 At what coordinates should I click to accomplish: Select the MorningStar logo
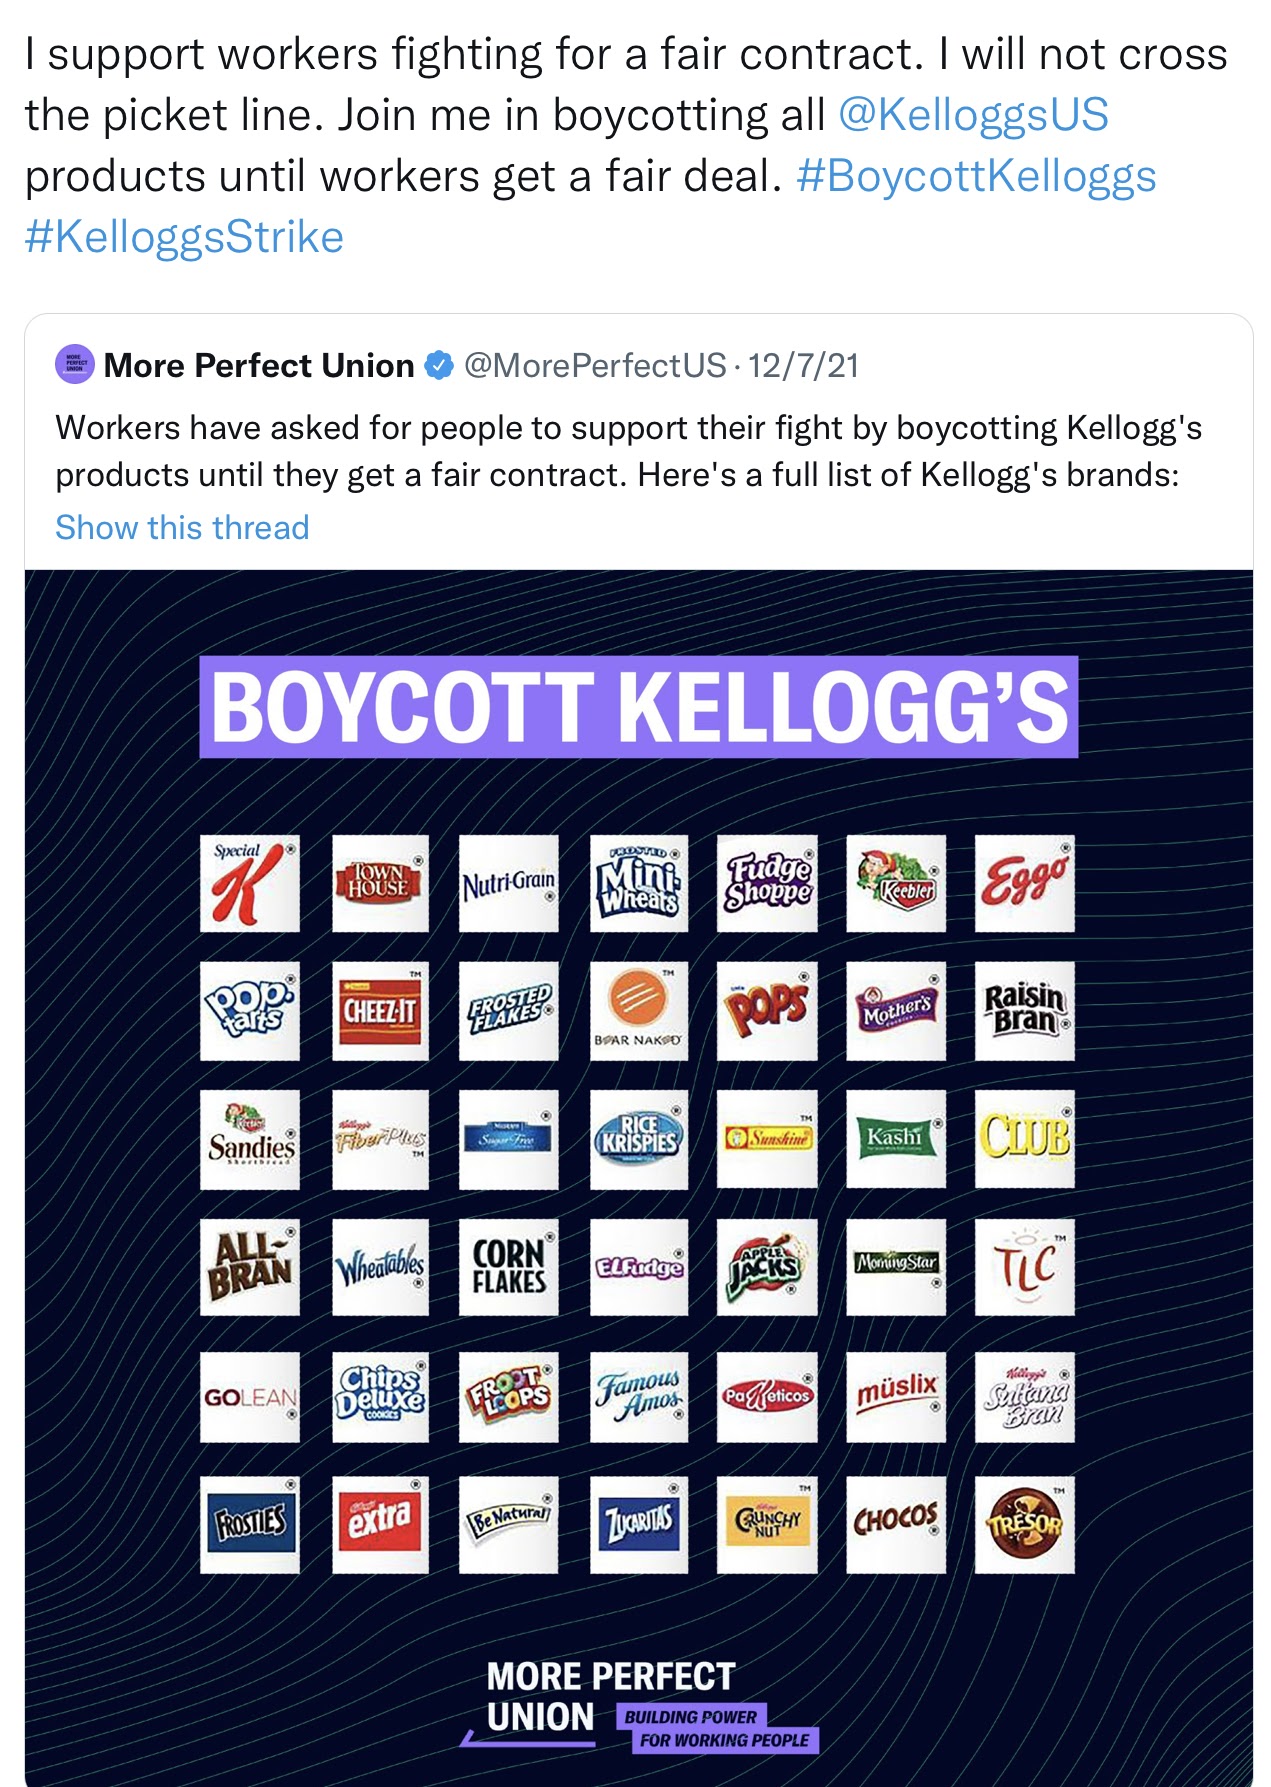(896, 1266)
